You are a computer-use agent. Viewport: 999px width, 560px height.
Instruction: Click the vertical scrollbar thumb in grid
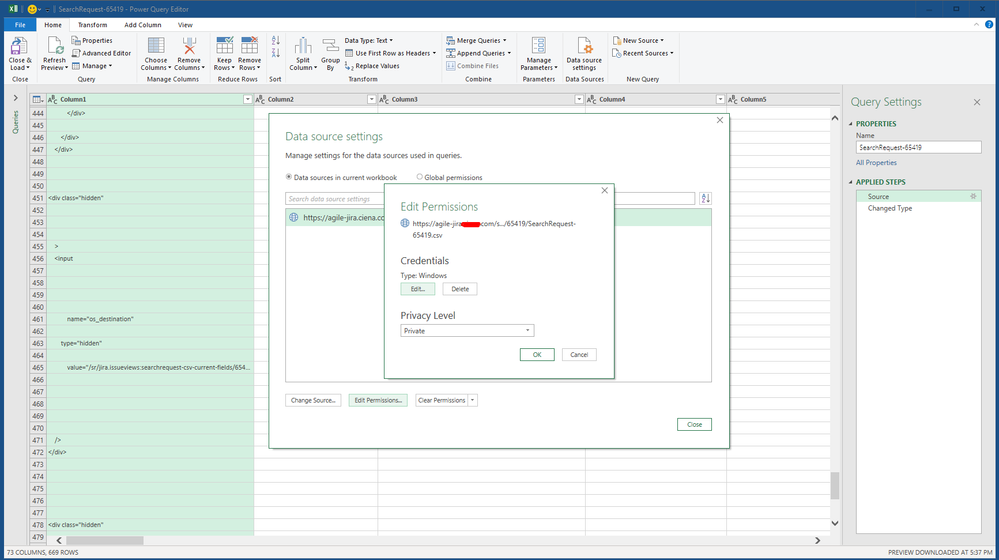[835, 485]
